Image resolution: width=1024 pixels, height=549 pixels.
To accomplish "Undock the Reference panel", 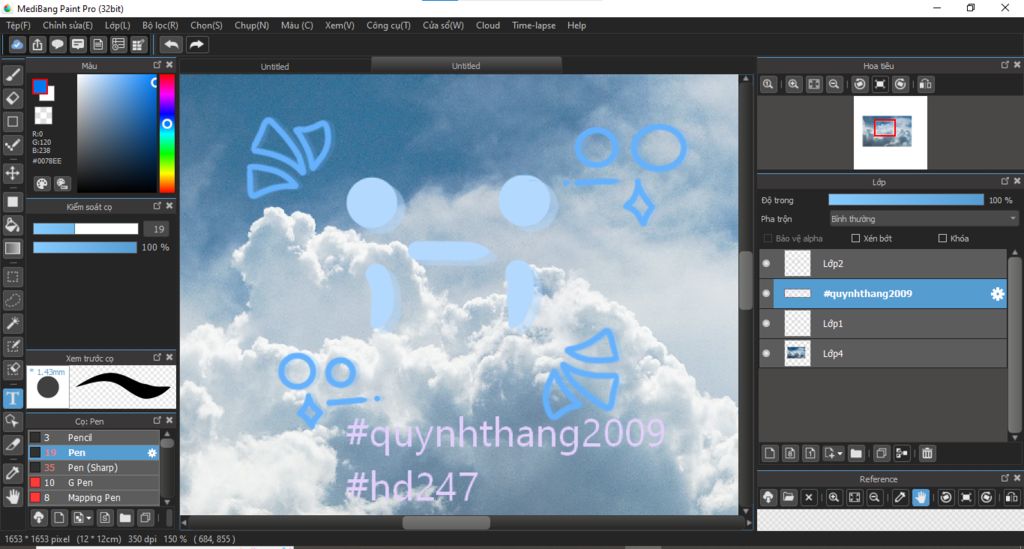I will point(1004,478).
